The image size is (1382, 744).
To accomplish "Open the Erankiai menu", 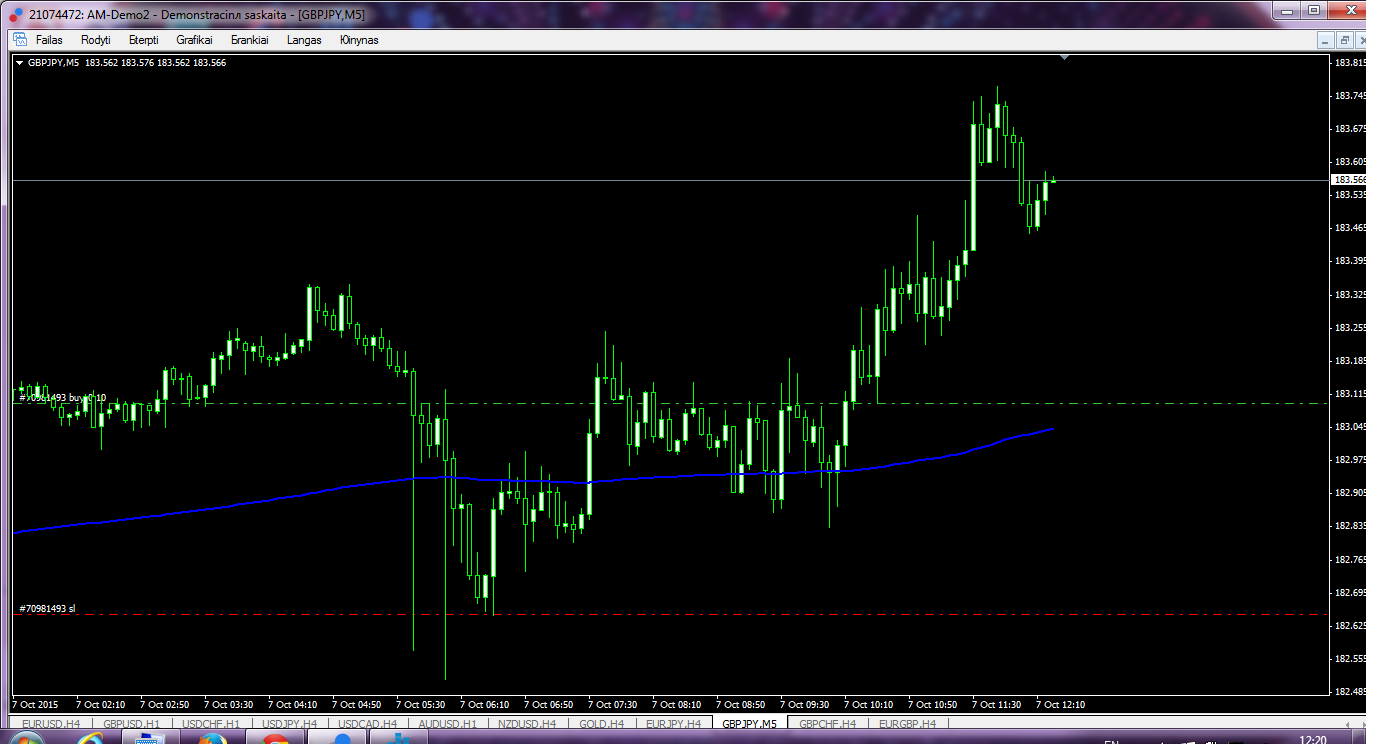I will (249, 40).
